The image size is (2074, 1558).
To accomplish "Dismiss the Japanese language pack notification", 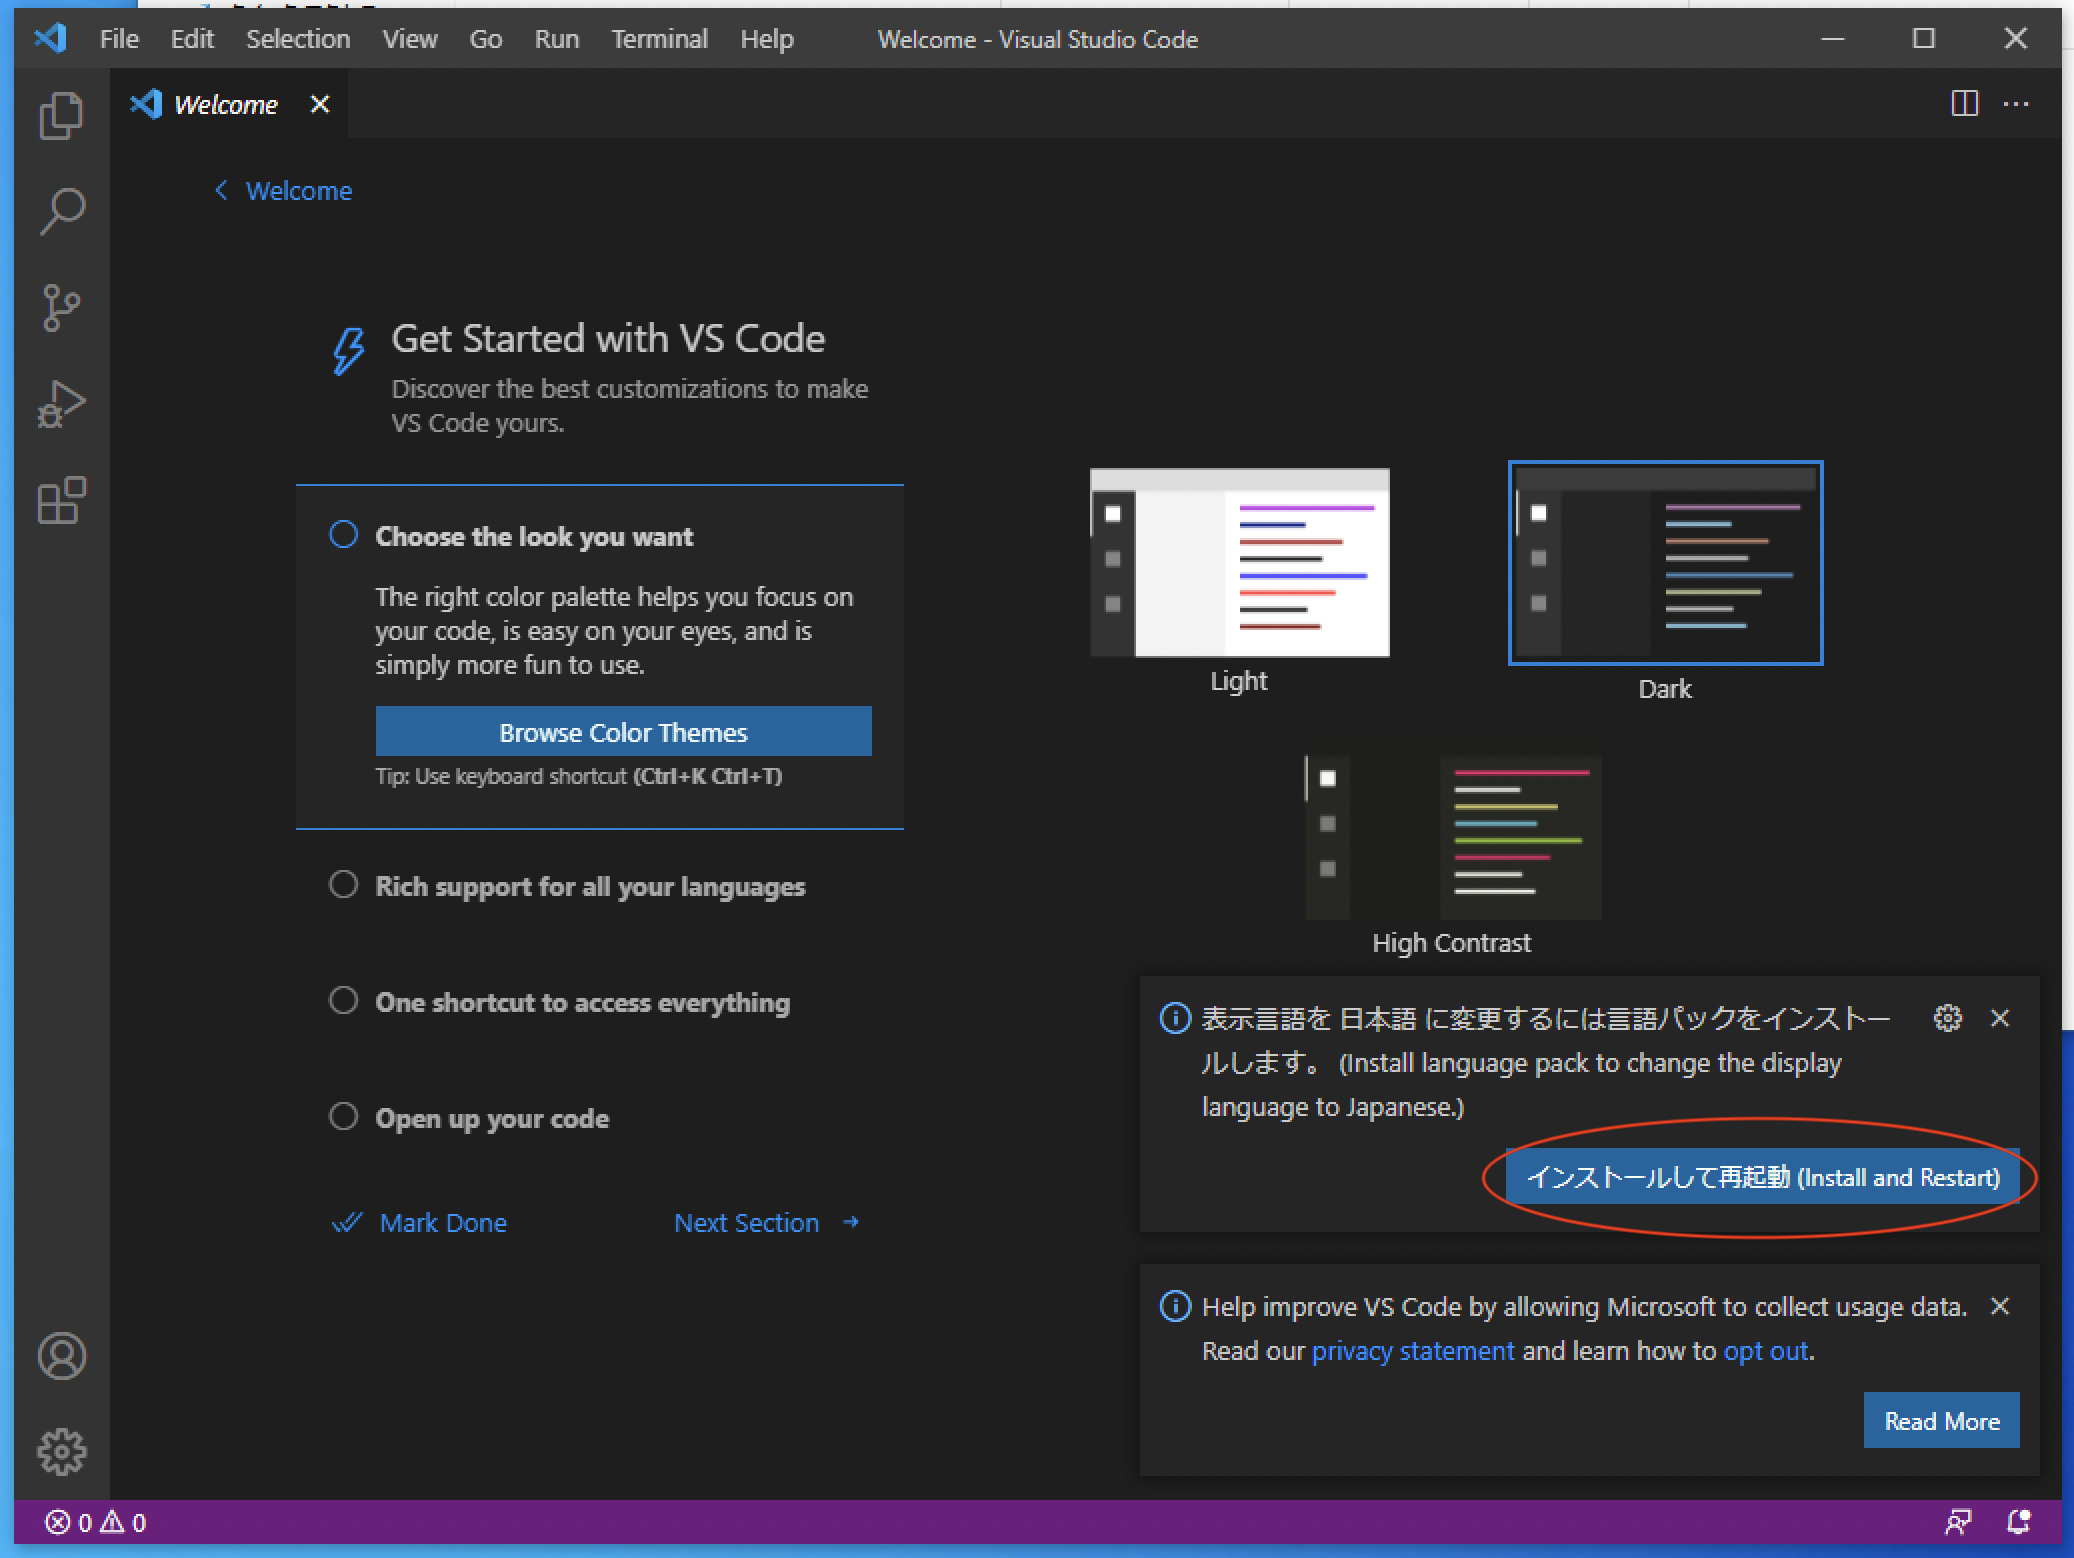I will 2000,1018.
